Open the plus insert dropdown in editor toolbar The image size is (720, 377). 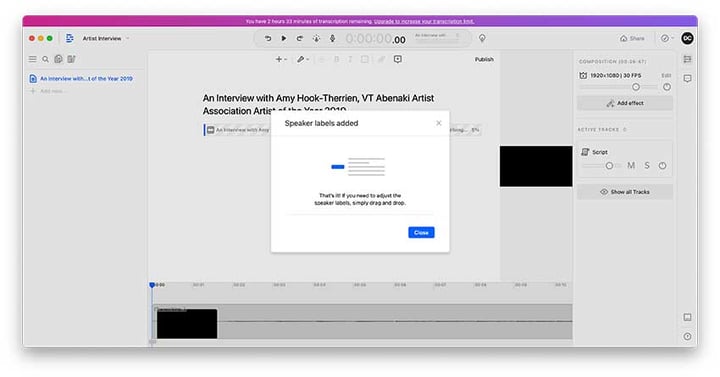point(281,59)
